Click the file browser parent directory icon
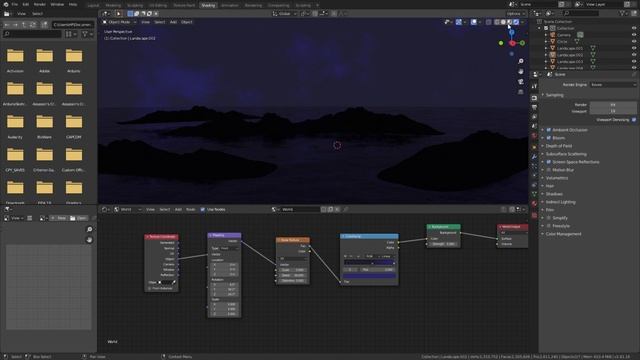Screen dimensions: 640x360 24,24
